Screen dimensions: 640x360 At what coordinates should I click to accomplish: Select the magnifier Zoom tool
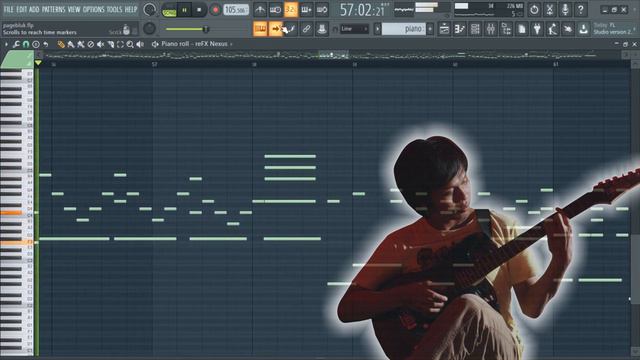coord(130,44)
